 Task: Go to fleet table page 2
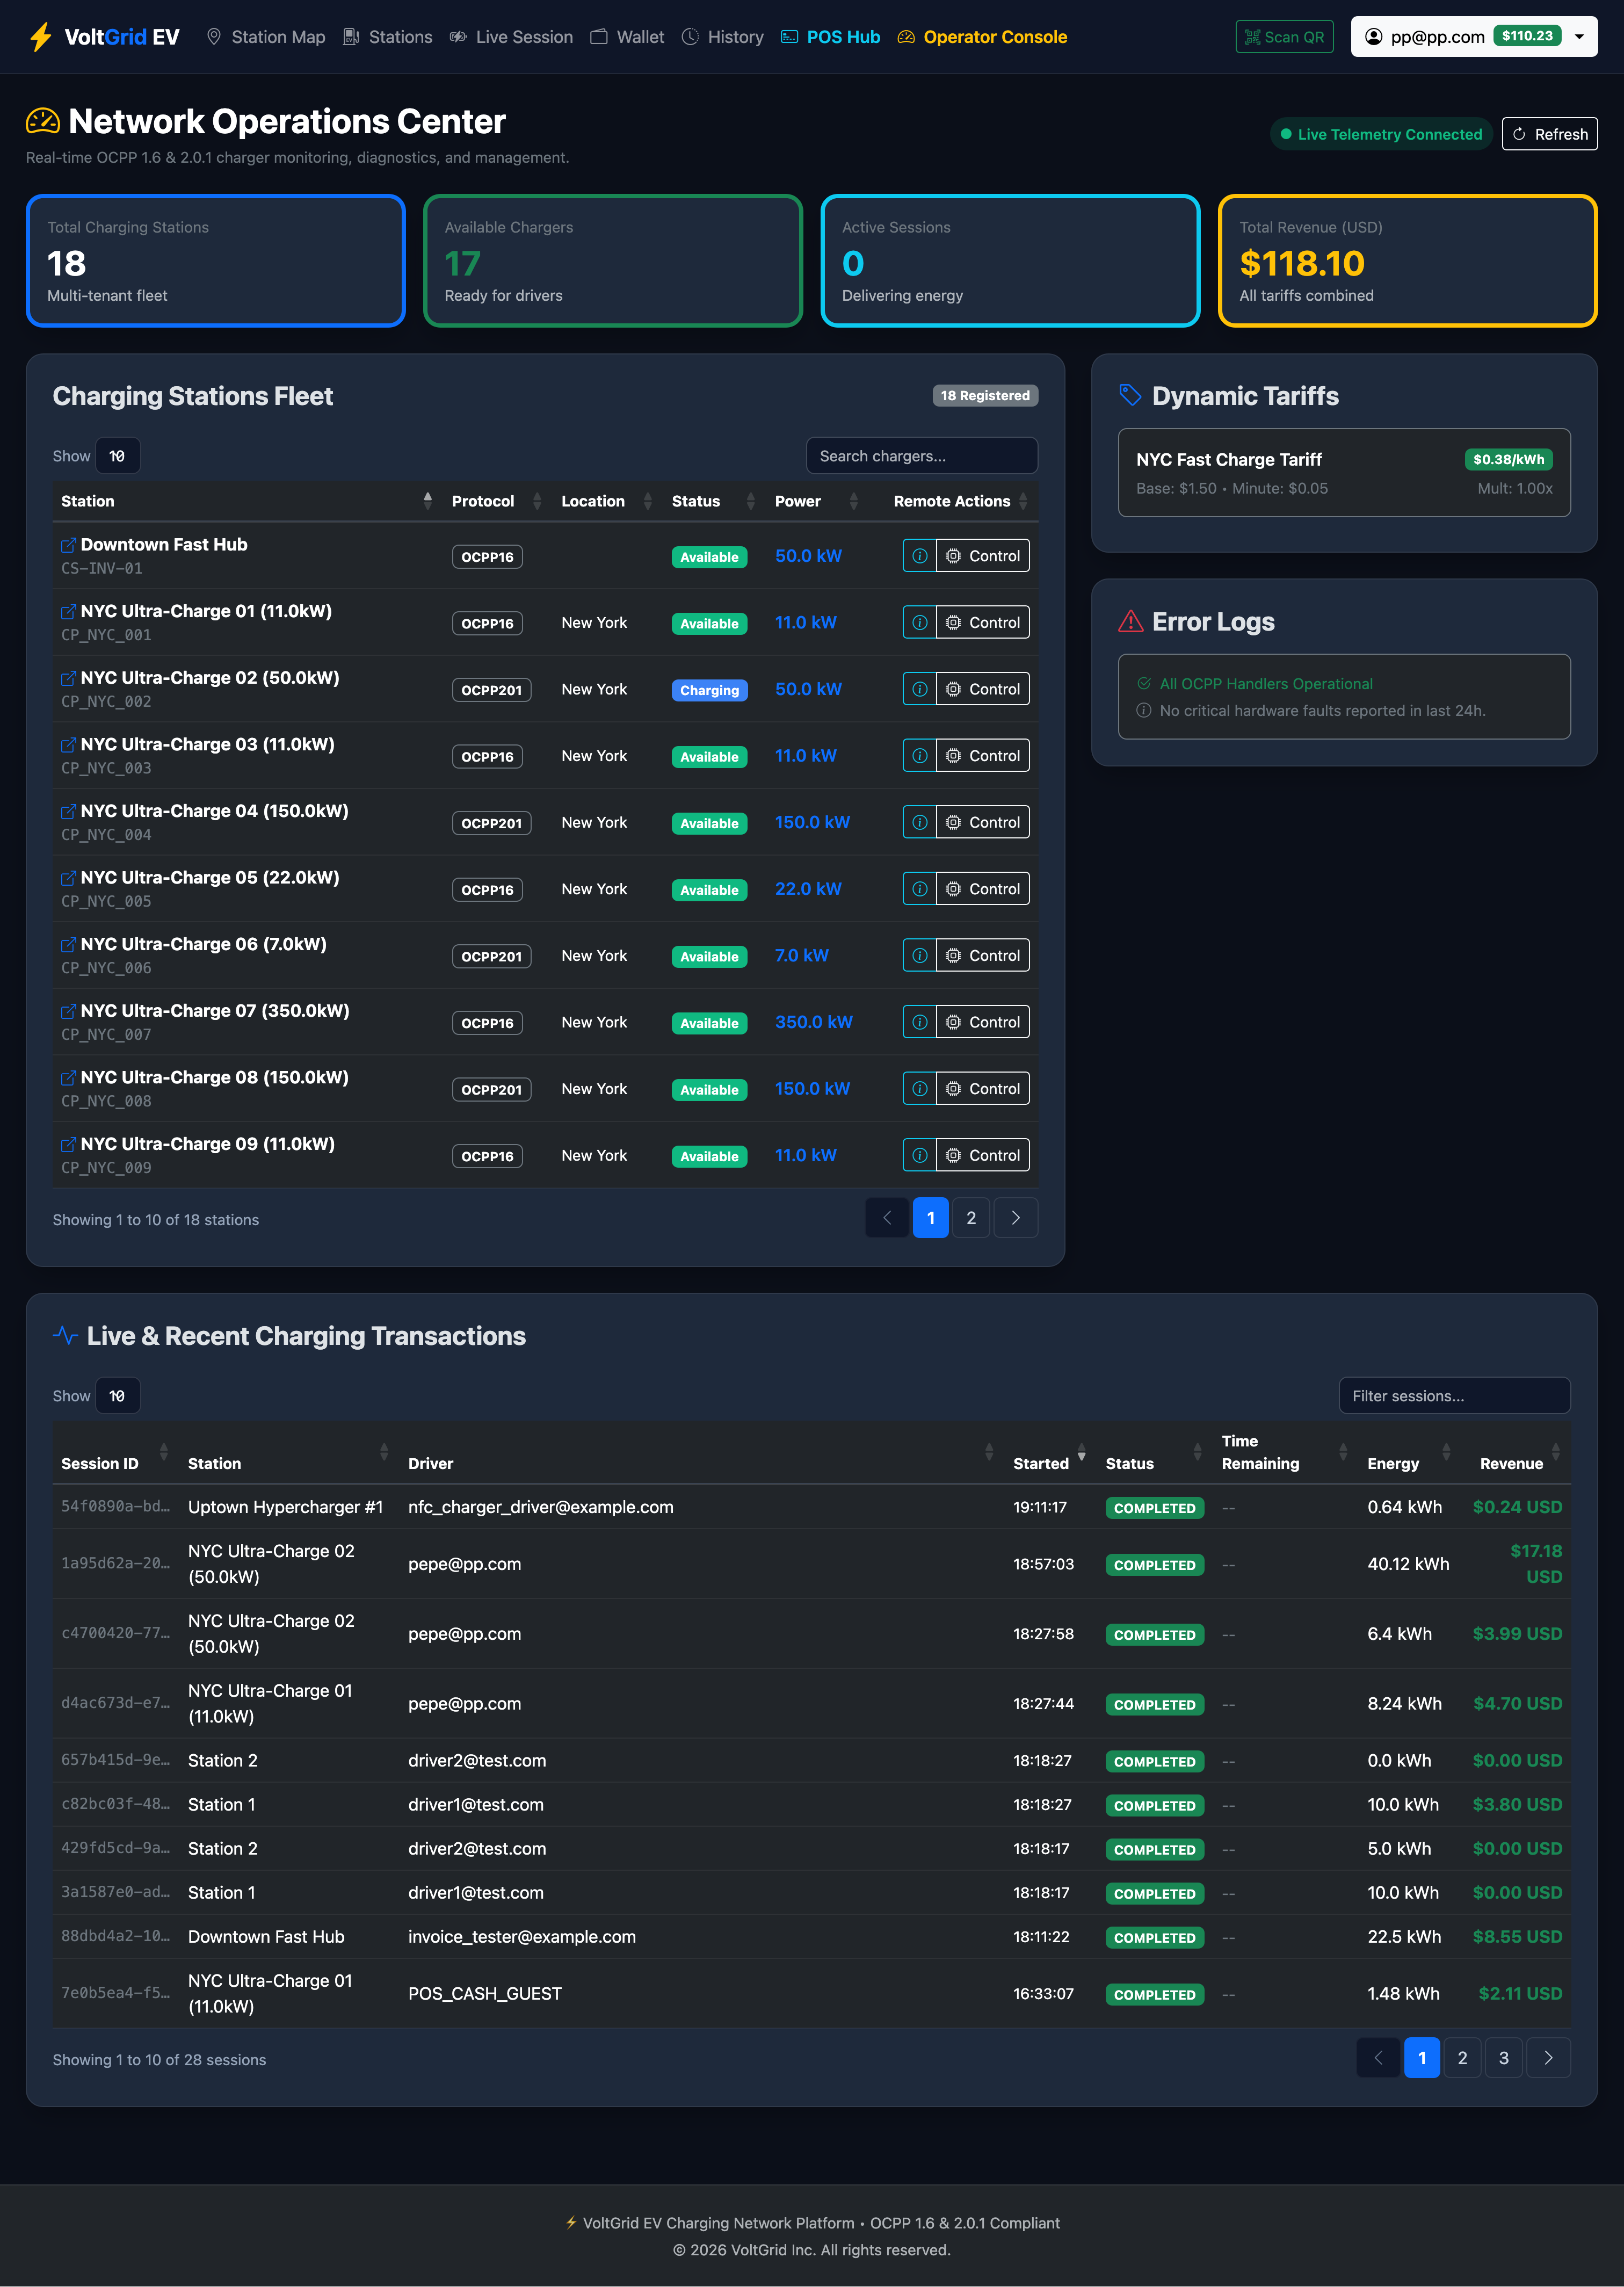(971, 1218)
